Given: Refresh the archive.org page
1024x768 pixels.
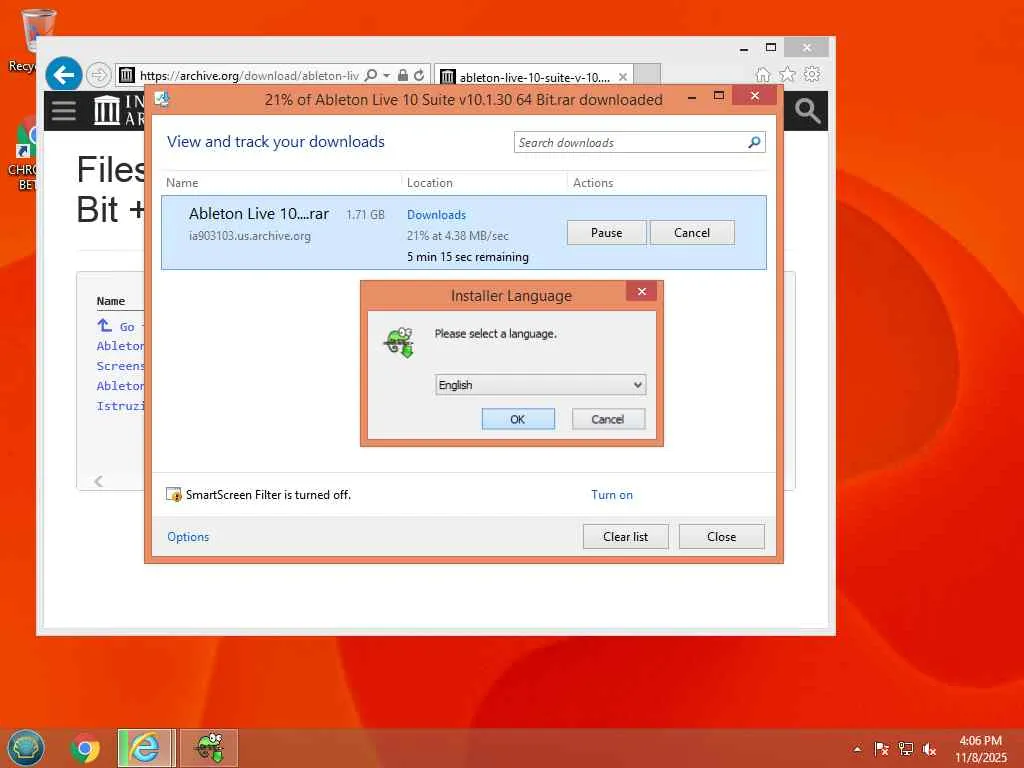Looking at the screenshot, I should 419,75.
